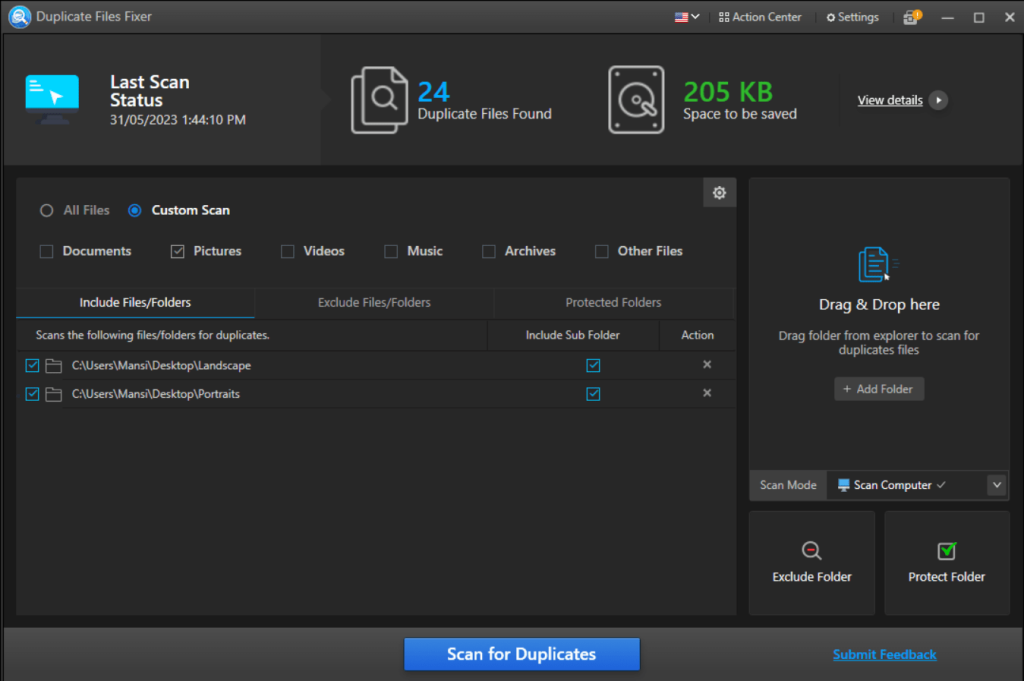Open Settings in the title bar

coord(852,17)
